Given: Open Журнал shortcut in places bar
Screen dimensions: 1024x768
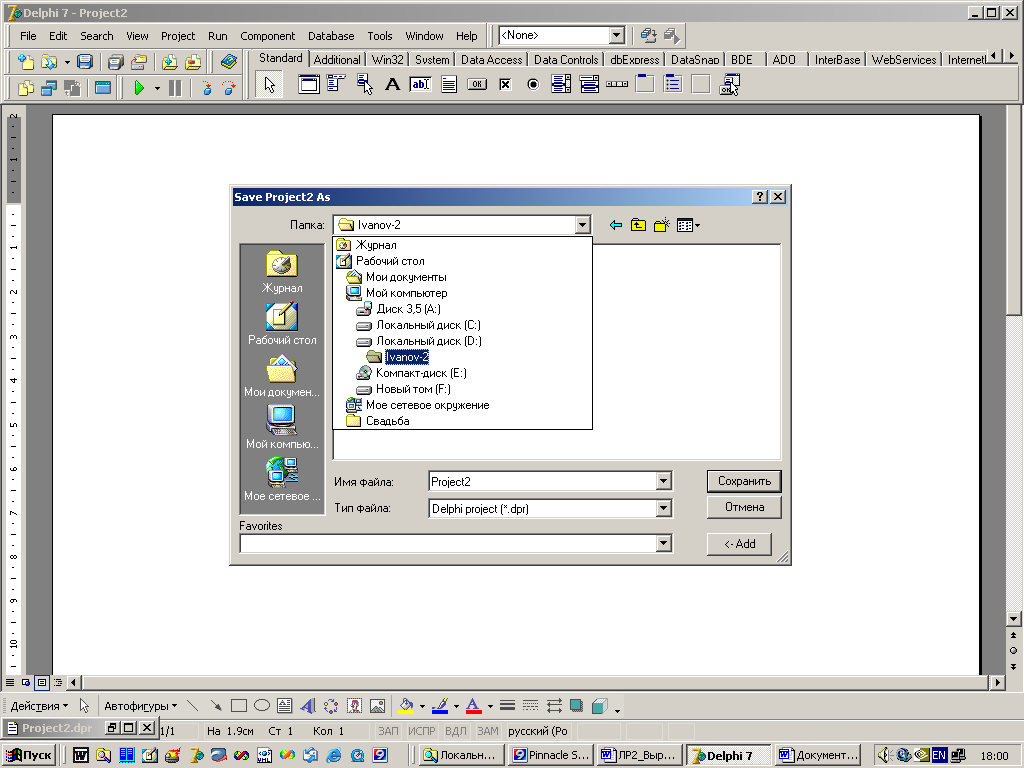Looking at the screenshot, I should [x=282, y=272].
